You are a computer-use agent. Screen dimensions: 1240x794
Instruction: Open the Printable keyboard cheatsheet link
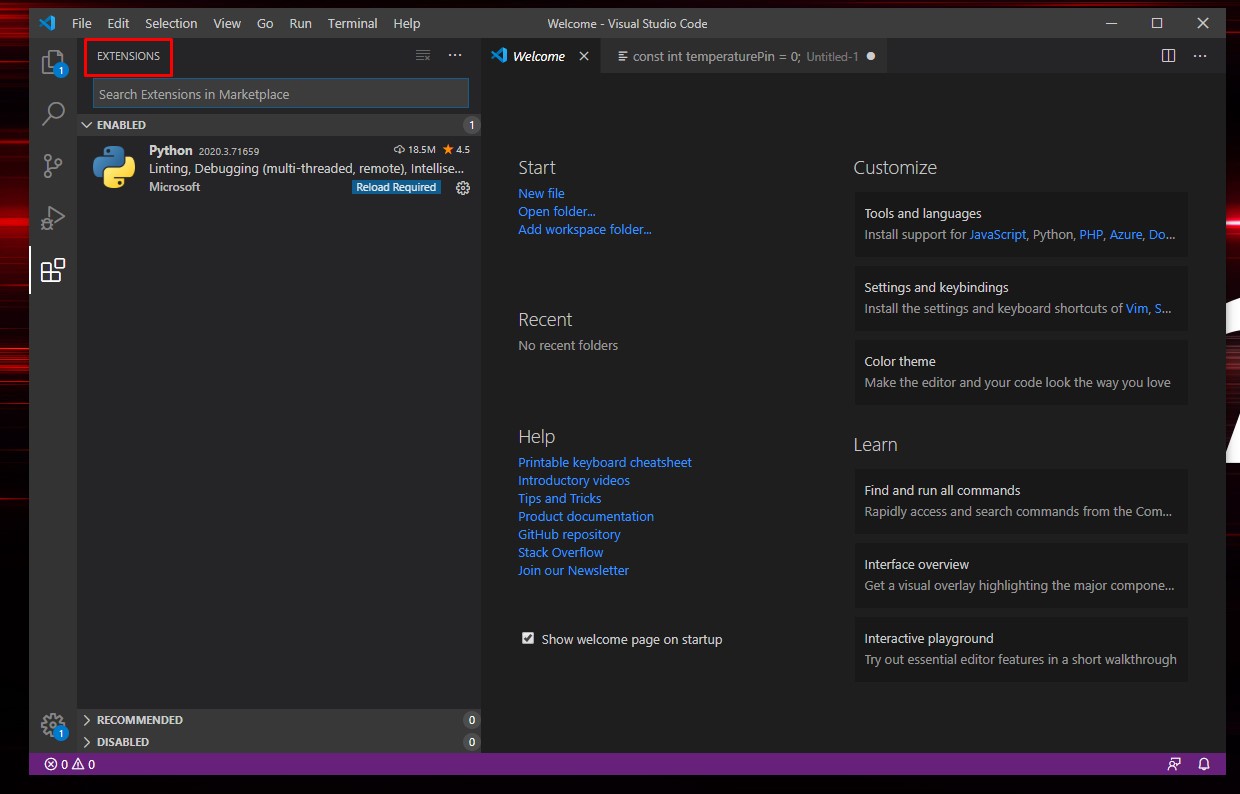[604, 462]
